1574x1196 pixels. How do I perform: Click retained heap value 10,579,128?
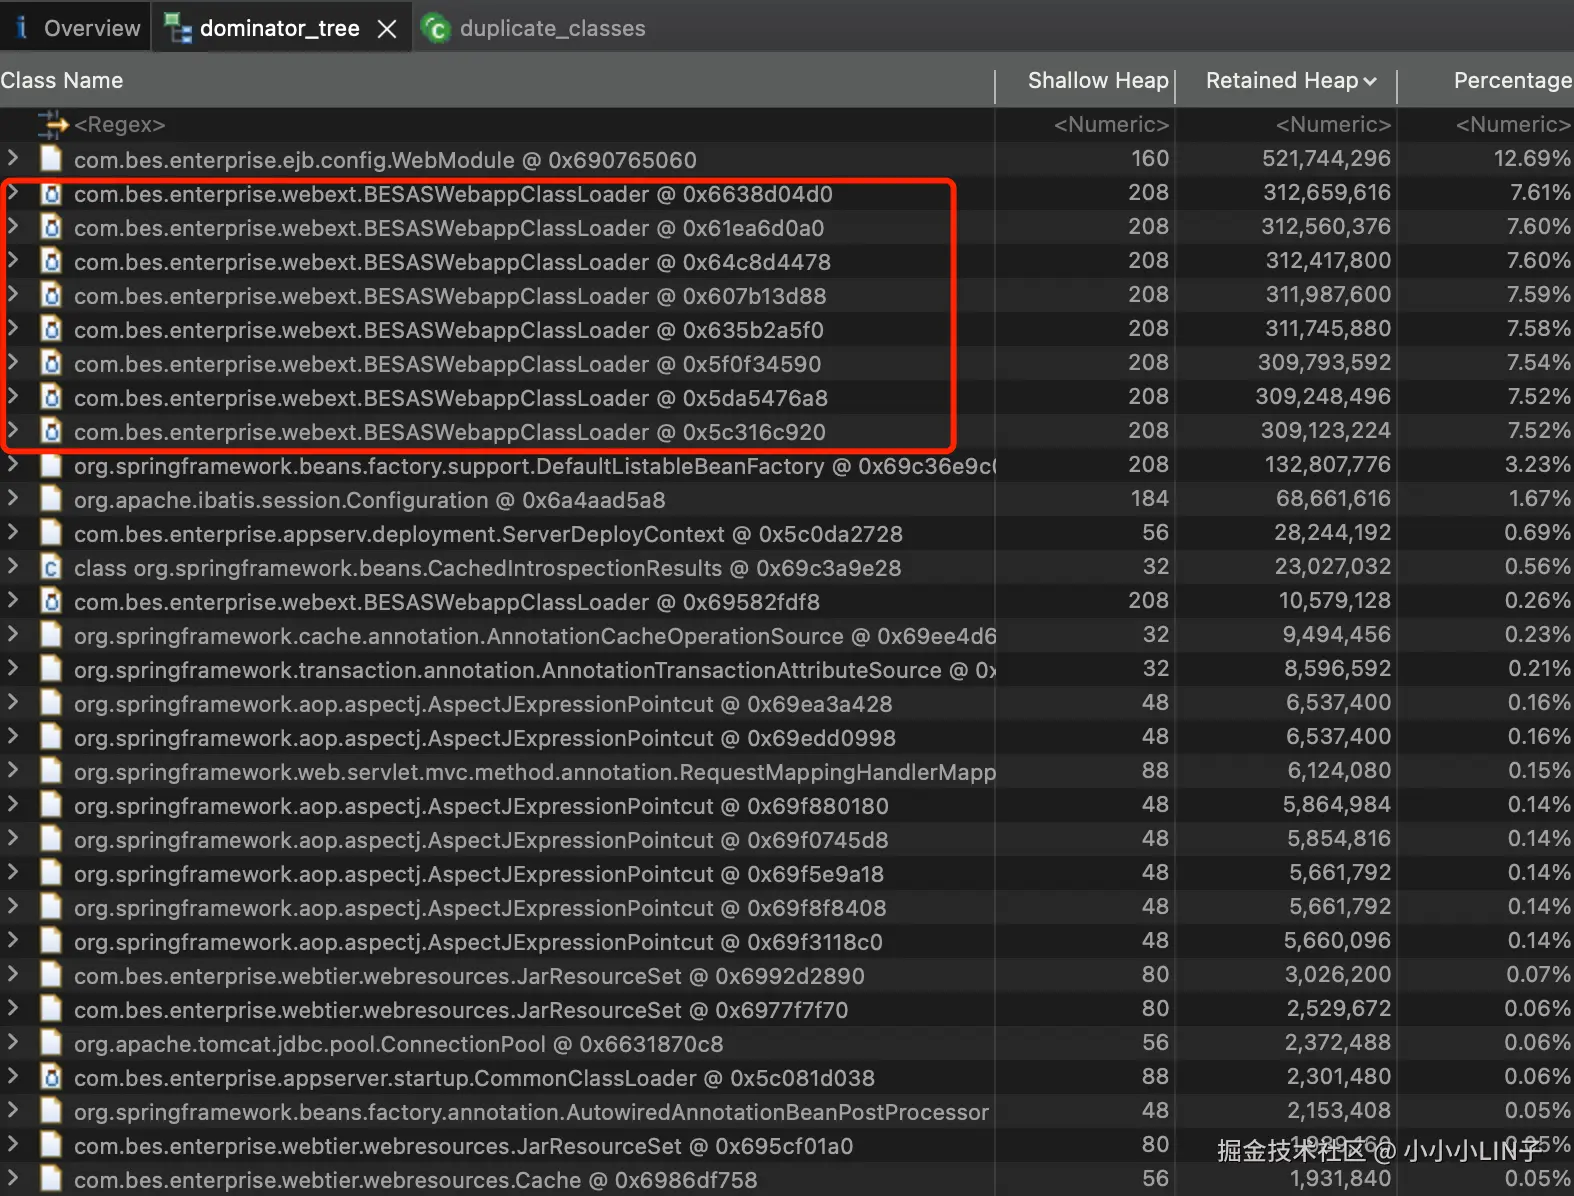click(1334, 601)
